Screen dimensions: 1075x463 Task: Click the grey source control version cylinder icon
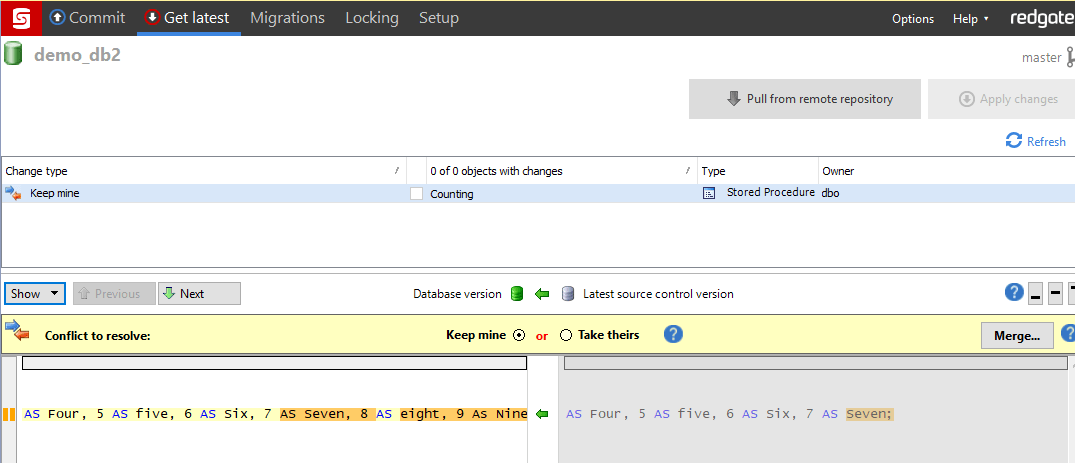coord(567,294)
